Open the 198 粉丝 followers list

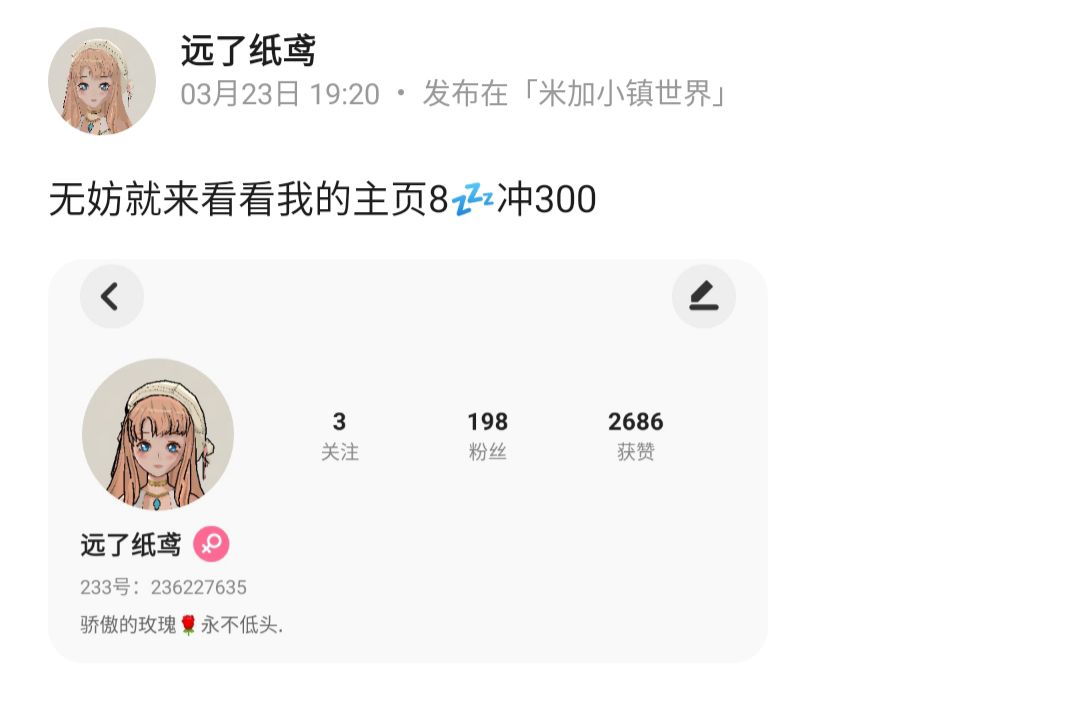488,436
